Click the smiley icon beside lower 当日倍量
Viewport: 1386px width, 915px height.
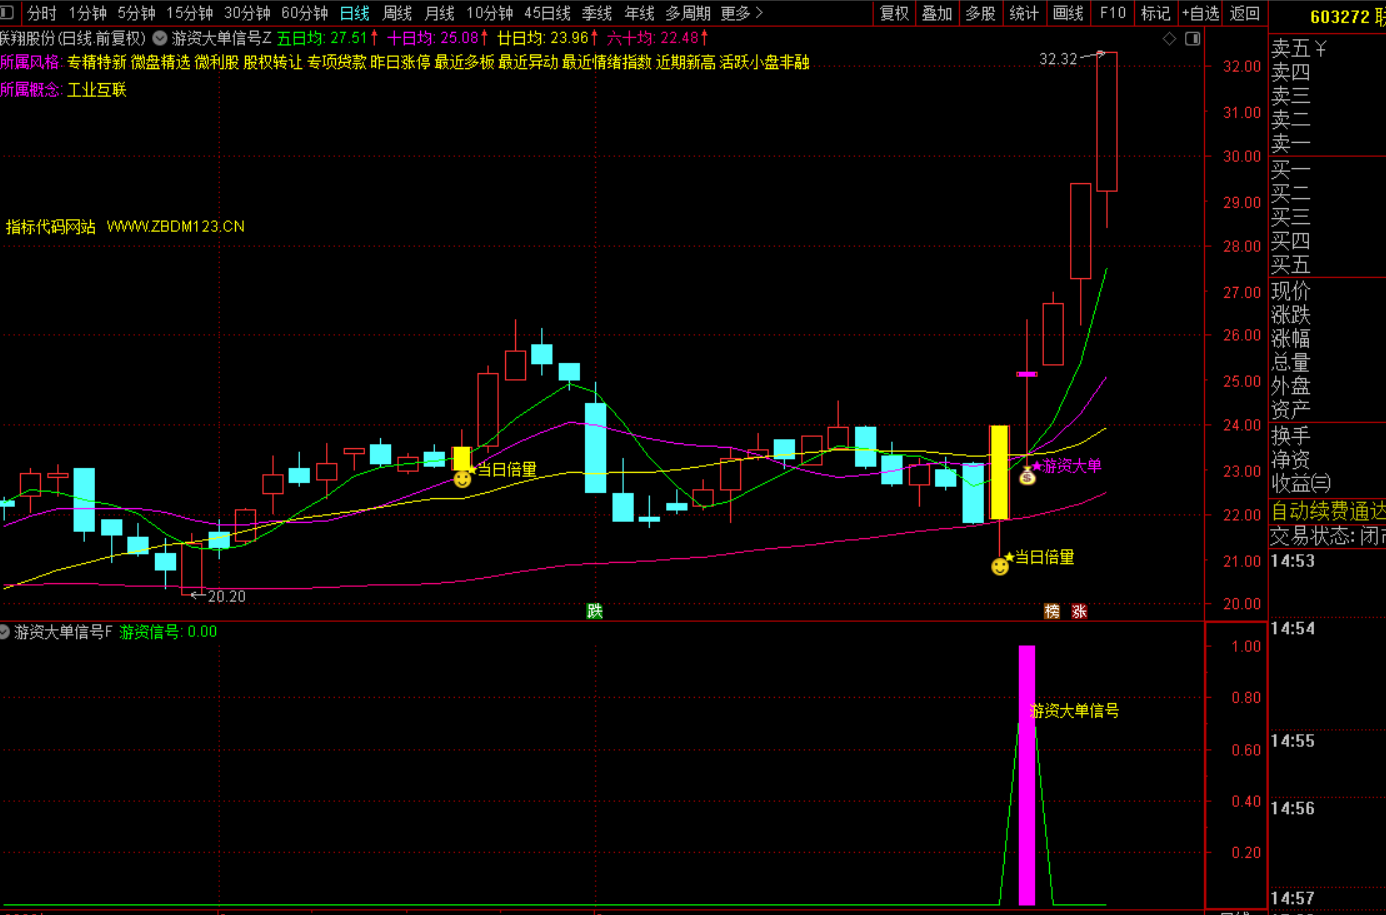point(999,567)
